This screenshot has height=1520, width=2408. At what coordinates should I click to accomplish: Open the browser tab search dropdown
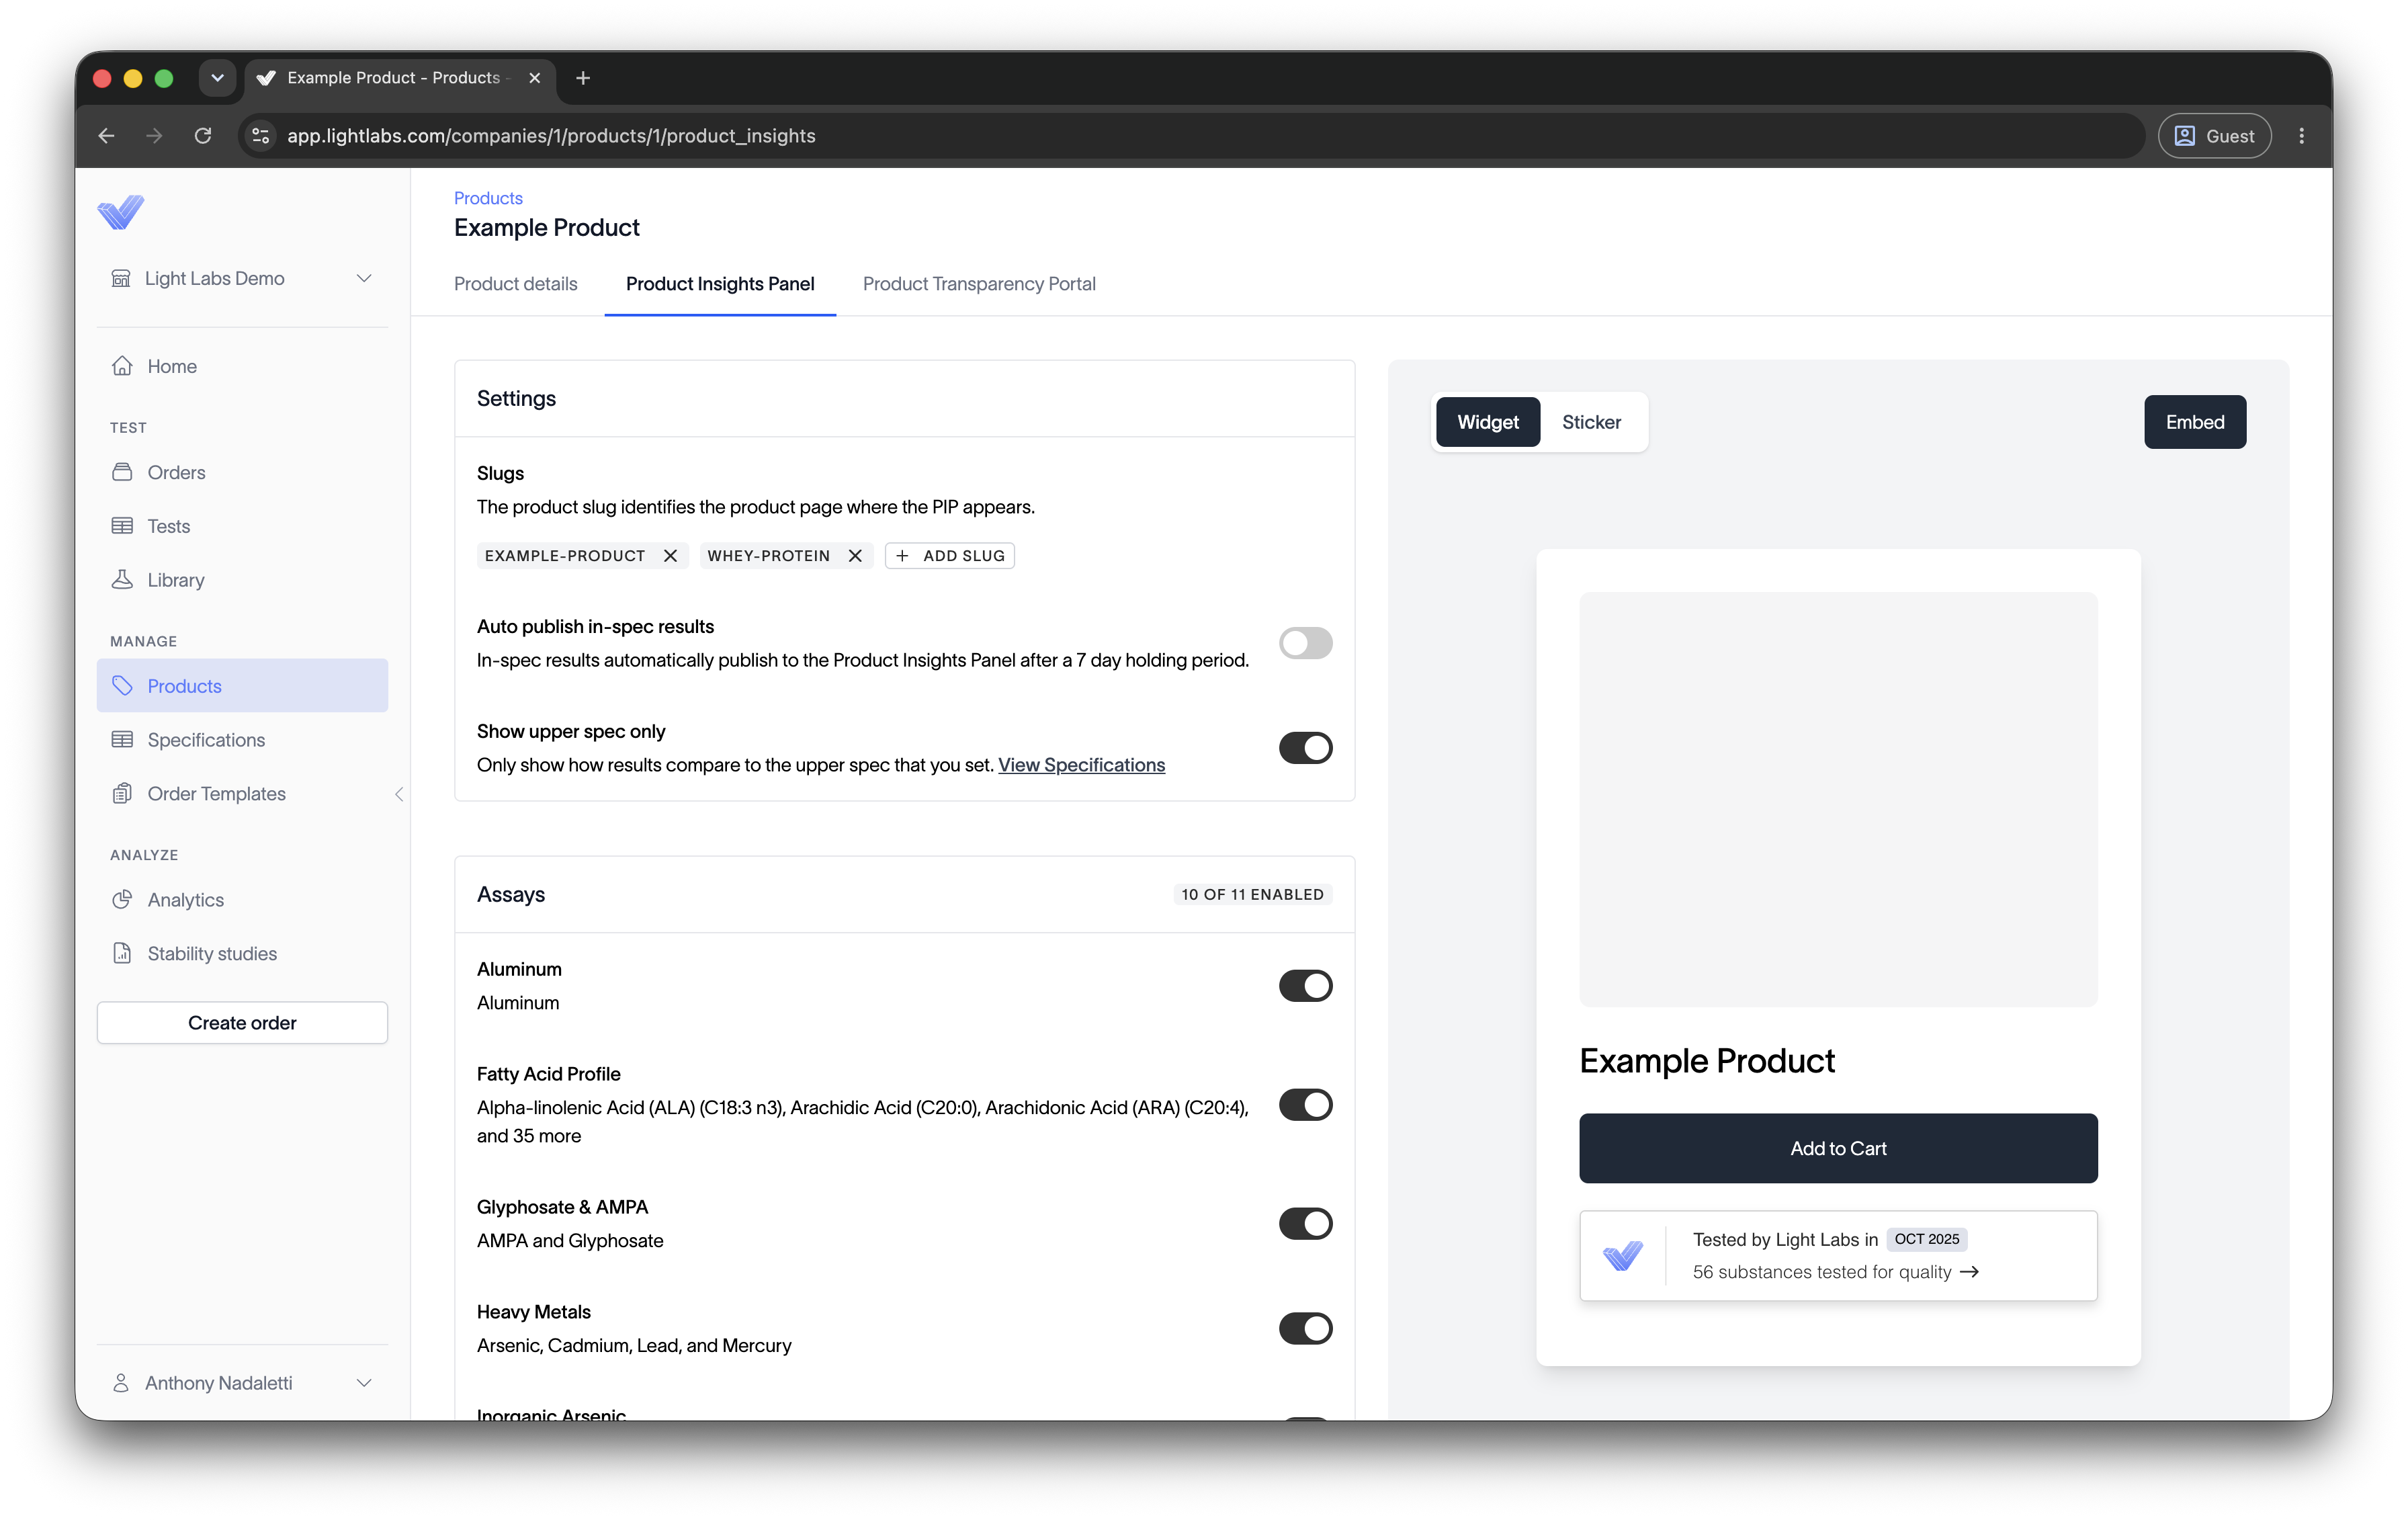(217, 78)
